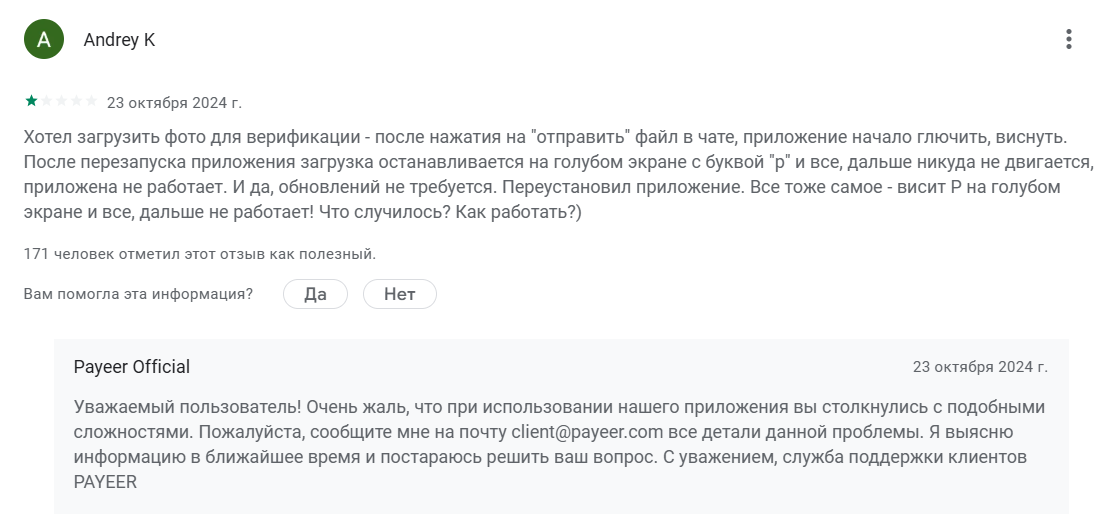
Task: Select reviewer name Andrey K
Action: pyautogui.click(x=119, y=40)
